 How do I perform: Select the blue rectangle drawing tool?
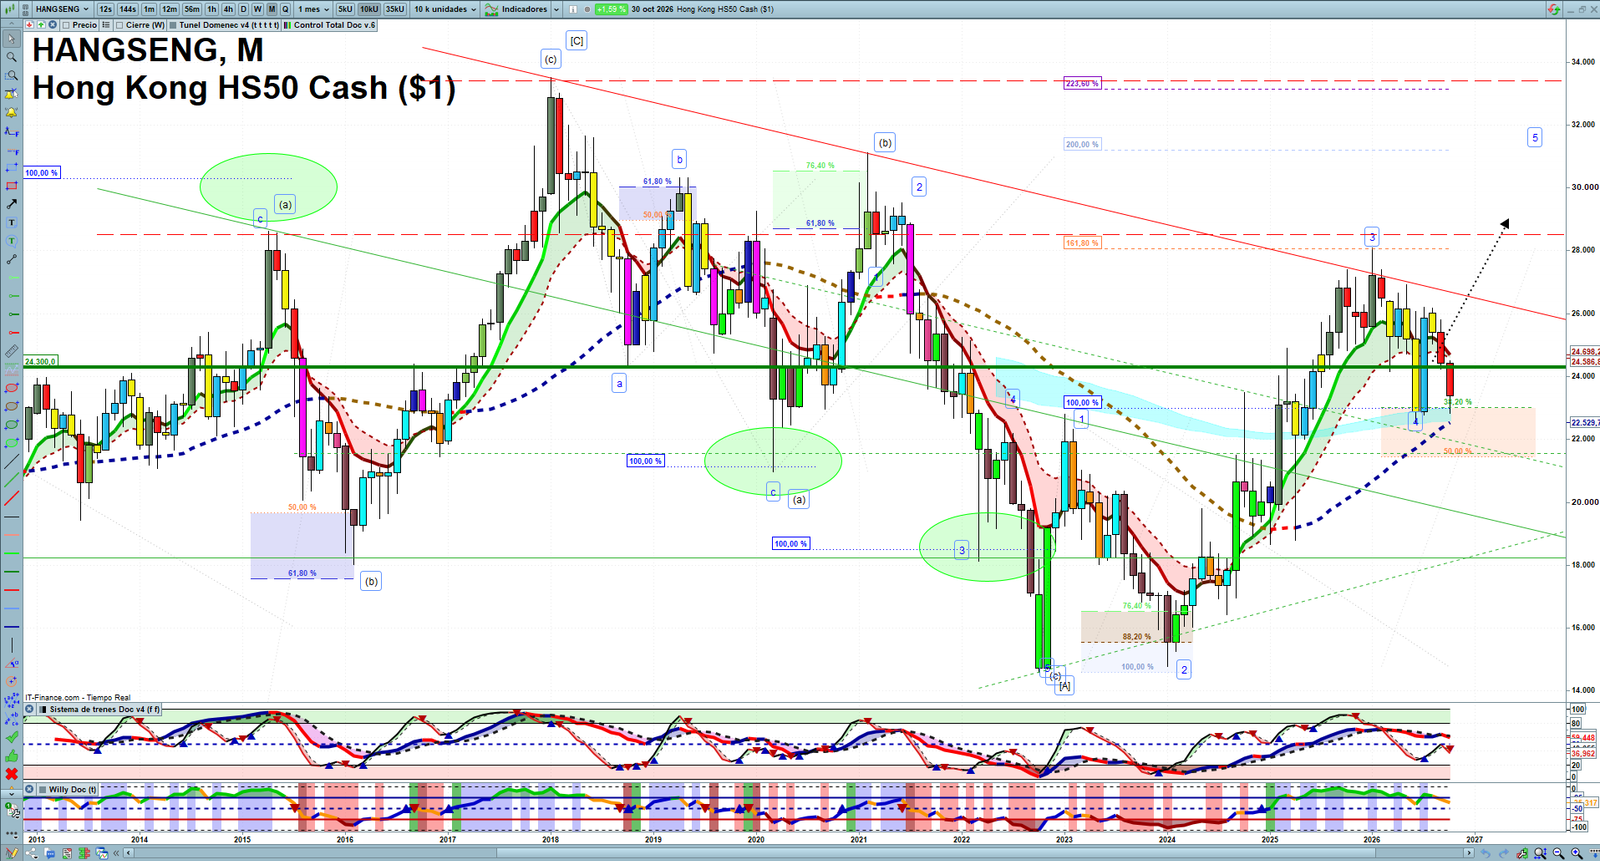[x=11, y=168]
